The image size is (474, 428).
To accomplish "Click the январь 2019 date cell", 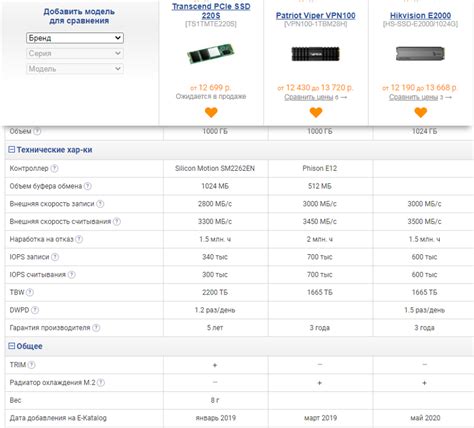I will (x=216, y=418).
